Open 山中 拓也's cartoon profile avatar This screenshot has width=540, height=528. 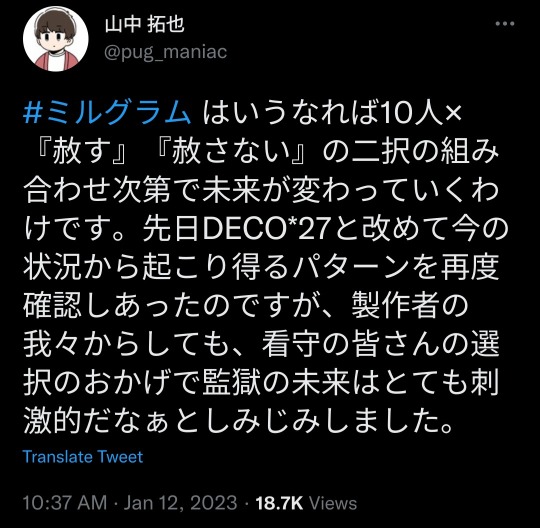pyautogui.click(x=56, y=39)
